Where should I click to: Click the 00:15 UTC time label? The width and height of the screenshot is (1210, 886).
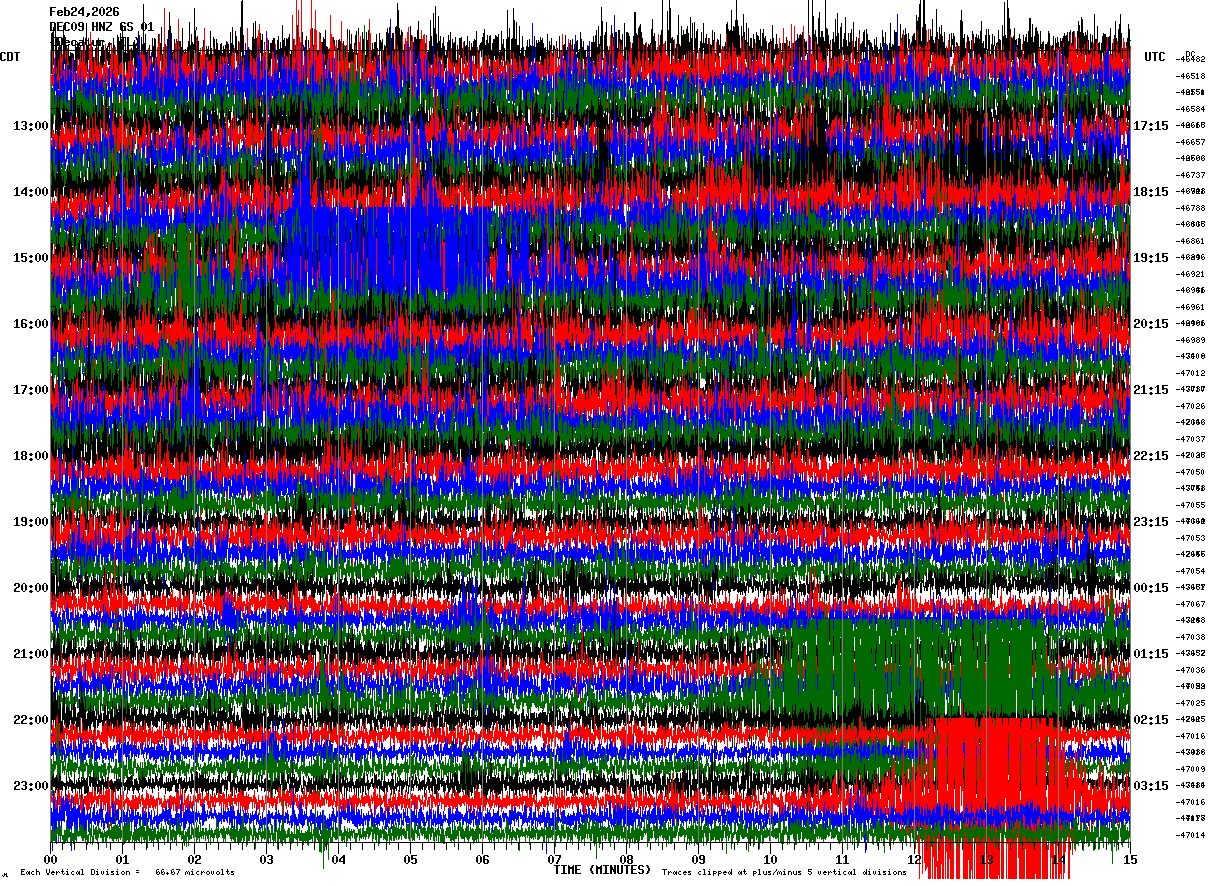1151,588
